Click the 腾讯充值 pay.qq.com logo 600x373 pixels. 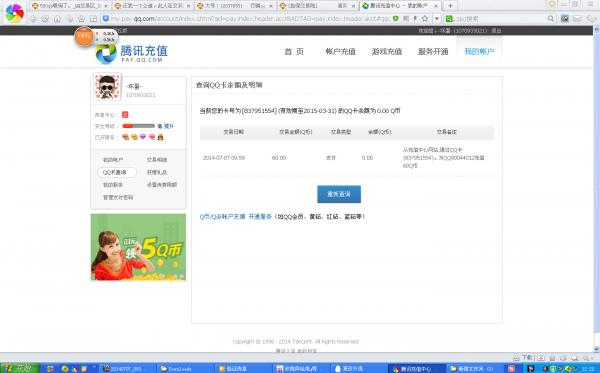[132, 54]
